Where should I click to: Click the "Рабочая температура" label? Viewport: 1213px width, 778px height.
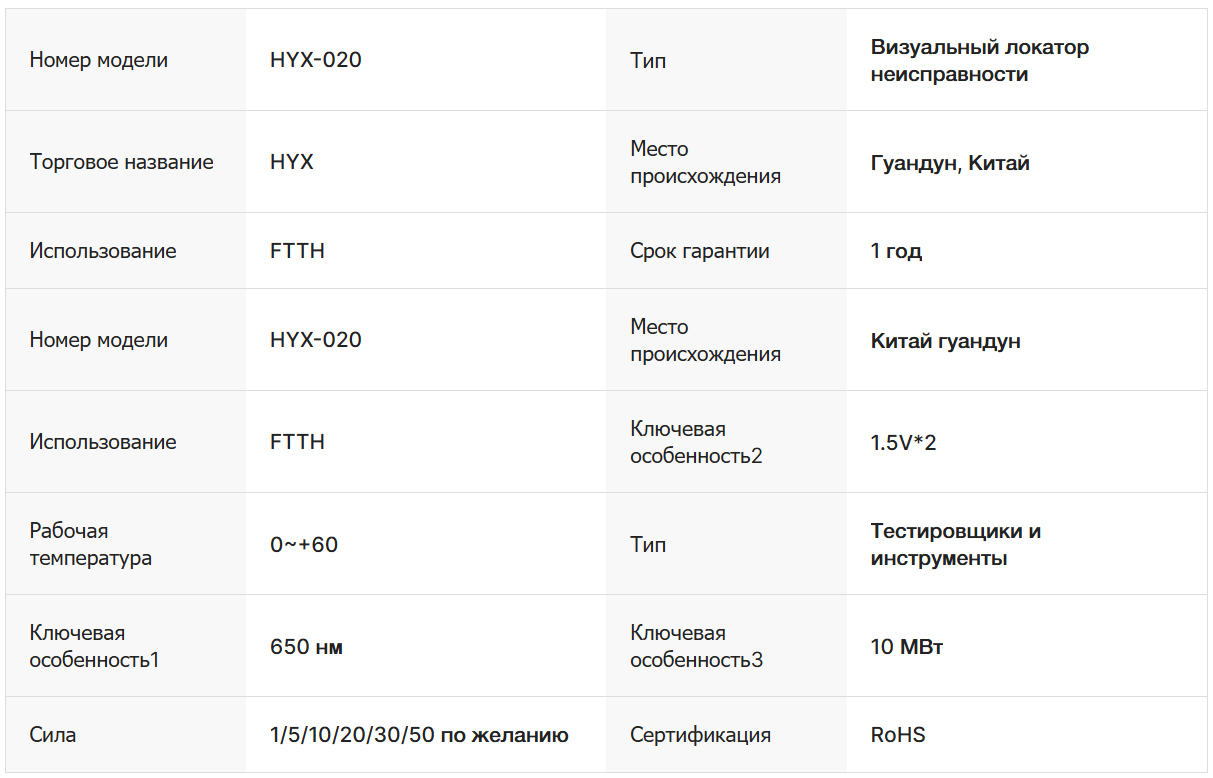point(91,544)
